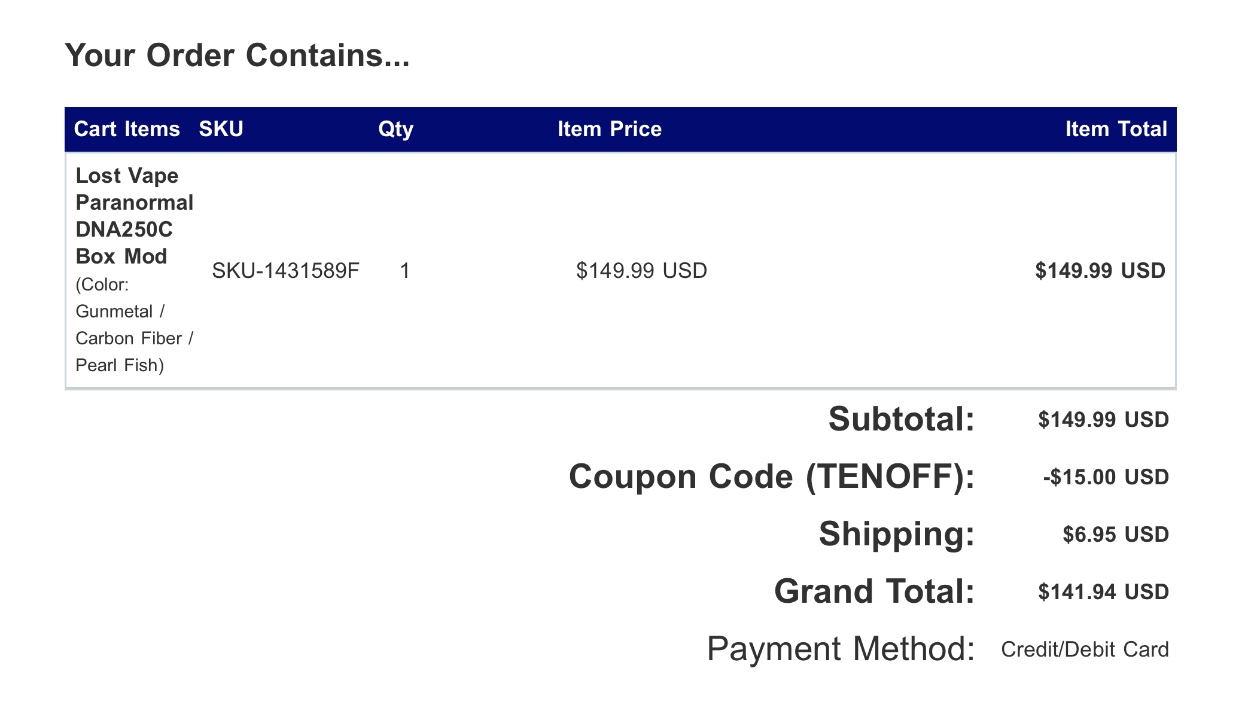Click the Shipping label
Screen dimensions: 1242x717
click(x=896, y=534)
